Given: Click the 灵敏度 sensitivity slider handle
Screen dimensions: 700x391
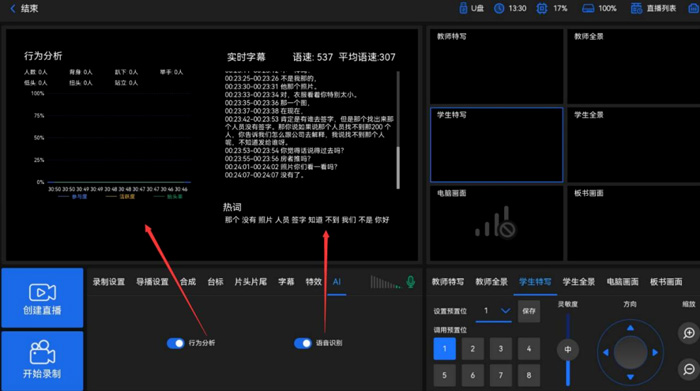Looking at the screenshot, I should pos(567,349).
